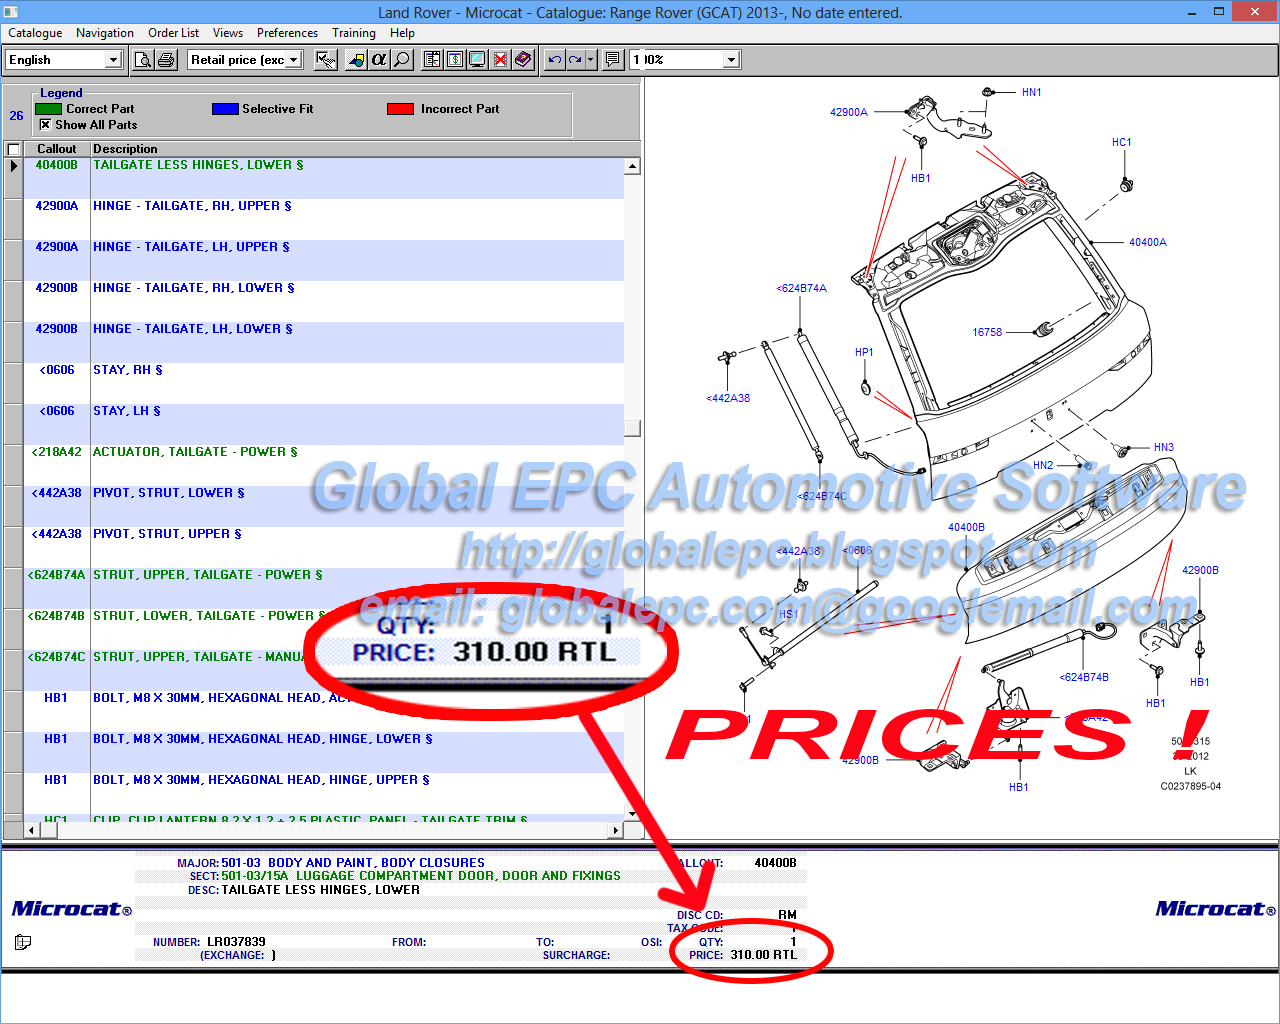1280x1024 pixels.
Task: Click the green Correct Part legend swatch
Action: [48, 109]
